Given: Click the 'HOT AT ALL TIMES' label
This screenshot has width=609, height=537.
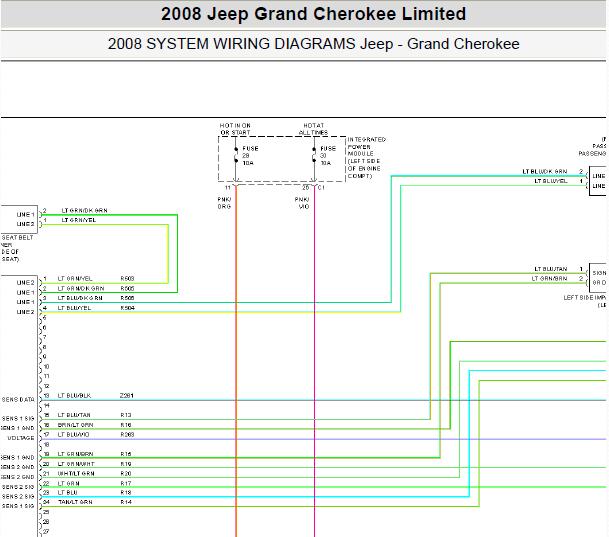Looking at the screenshot, I should [313, 129].
